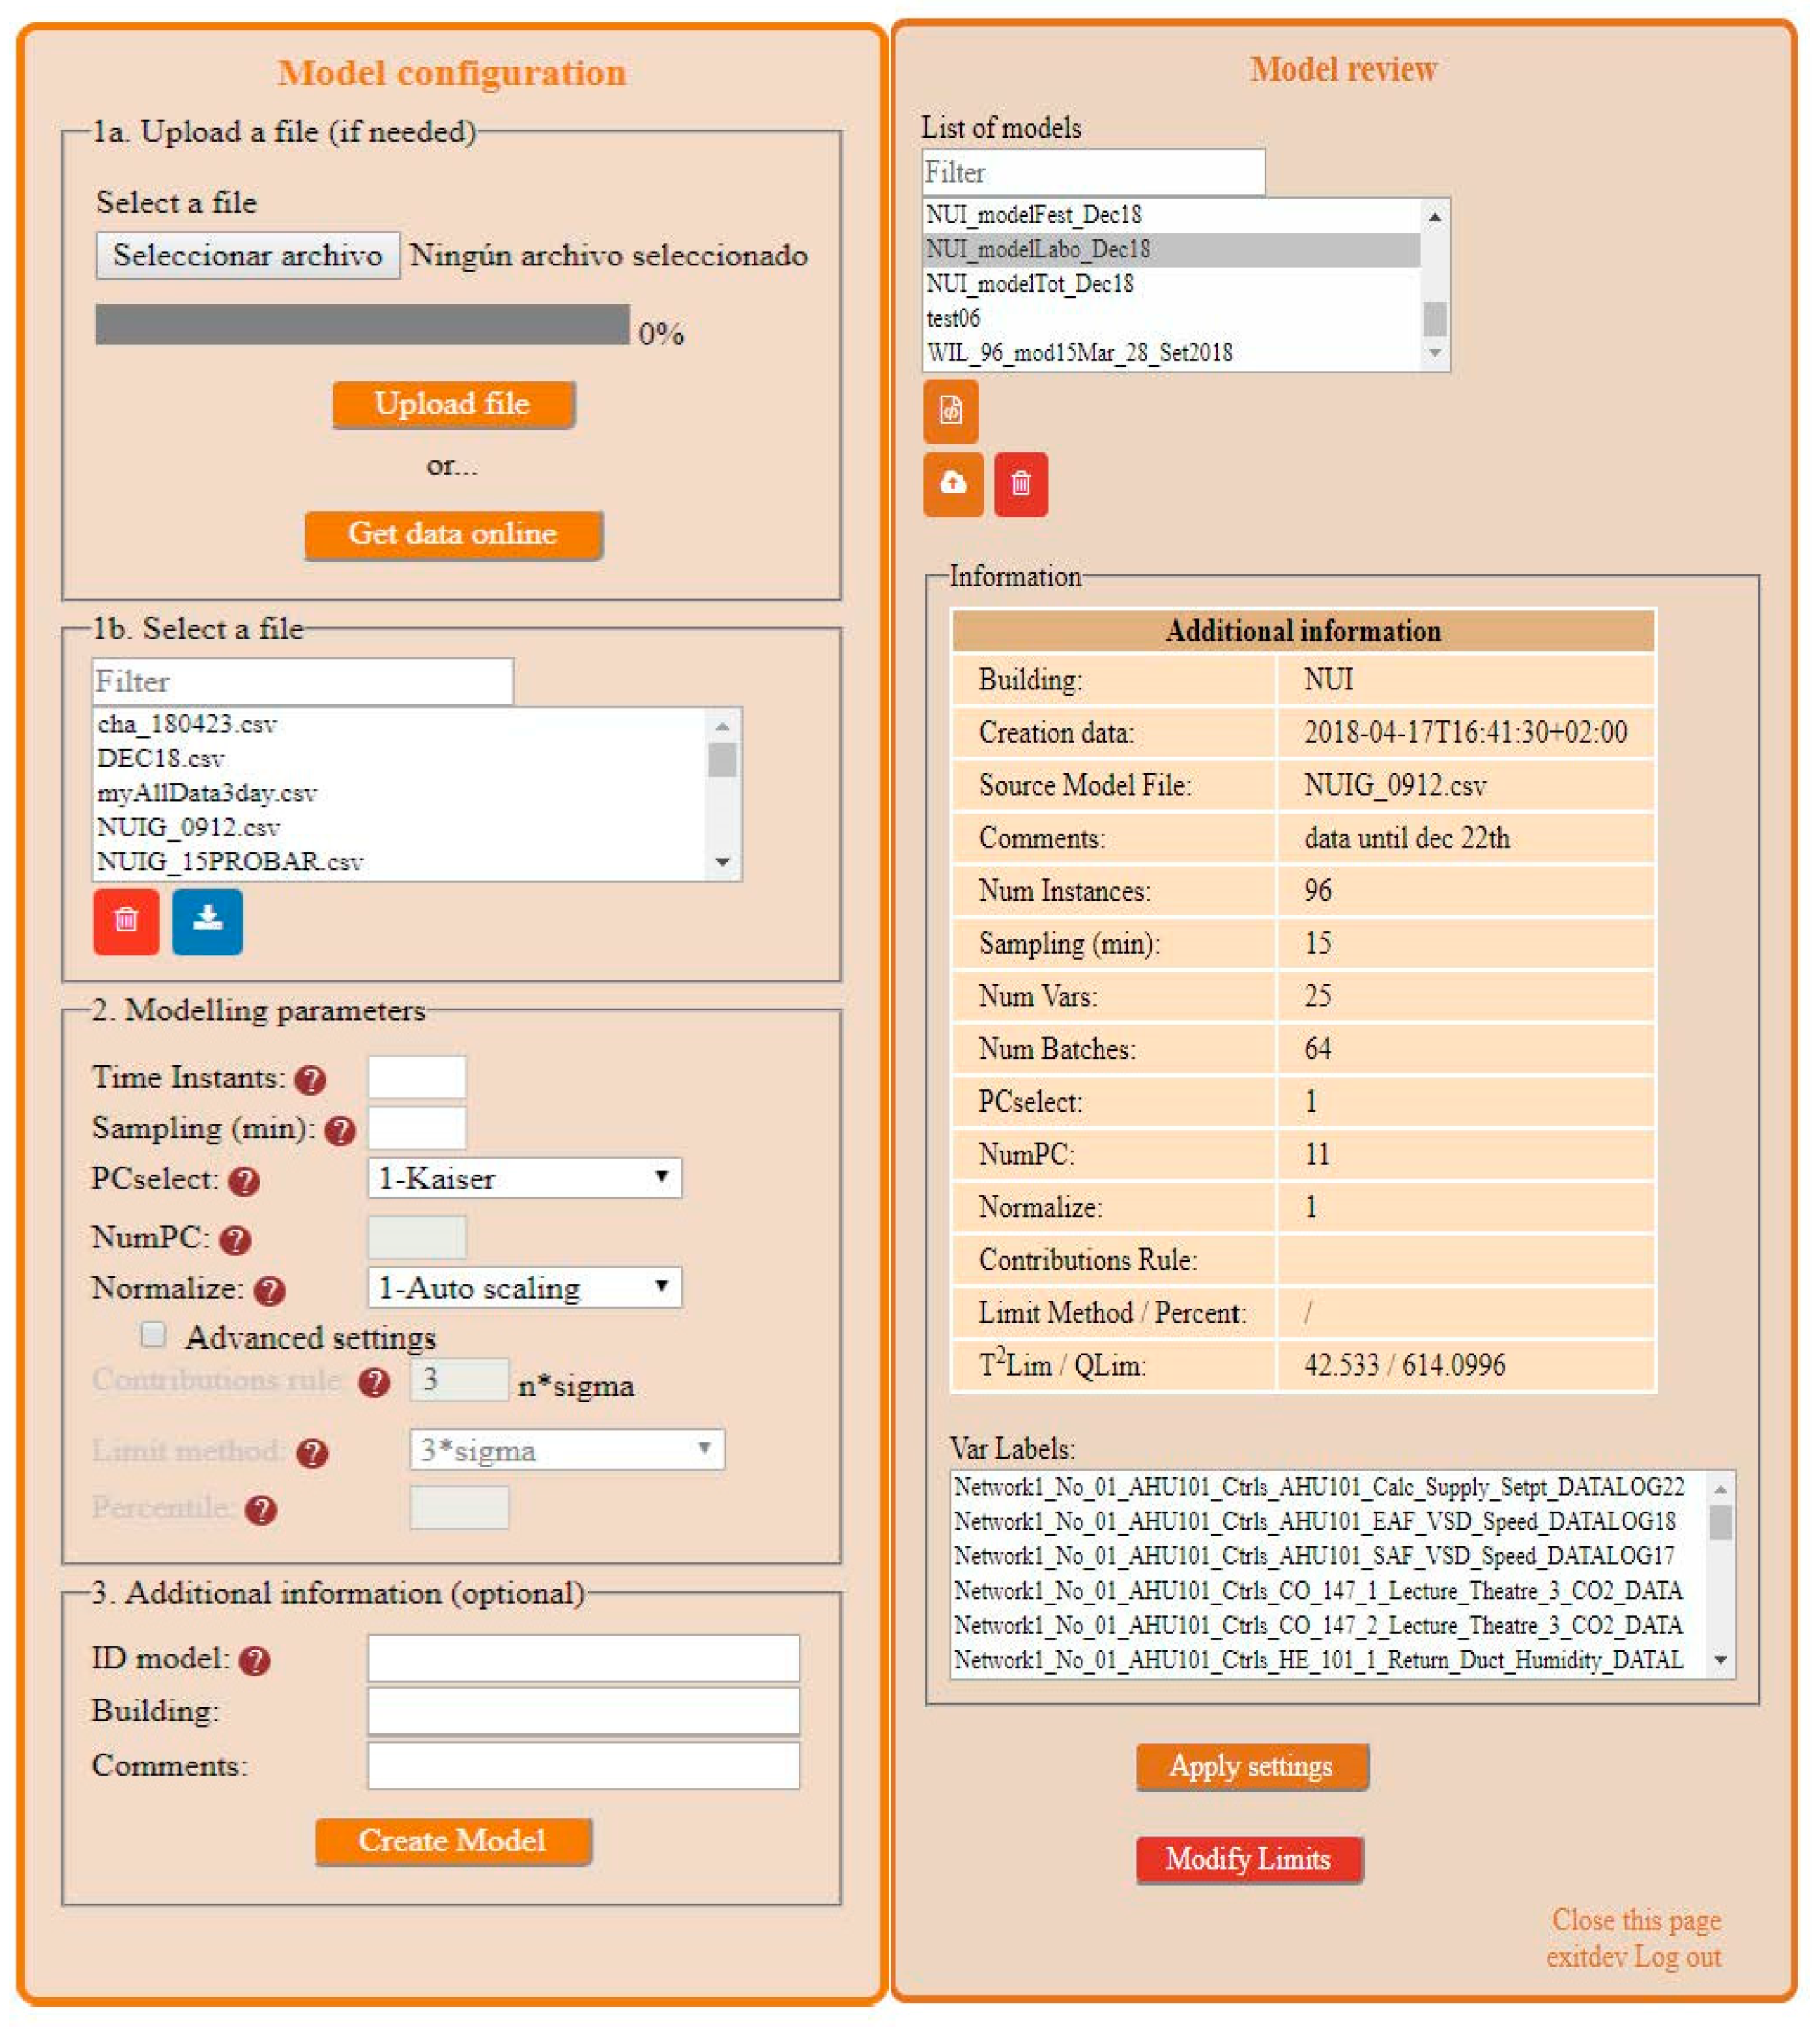Click the gray upload progress bar
Screen dimensions: 1820x2027
(362, 325)
